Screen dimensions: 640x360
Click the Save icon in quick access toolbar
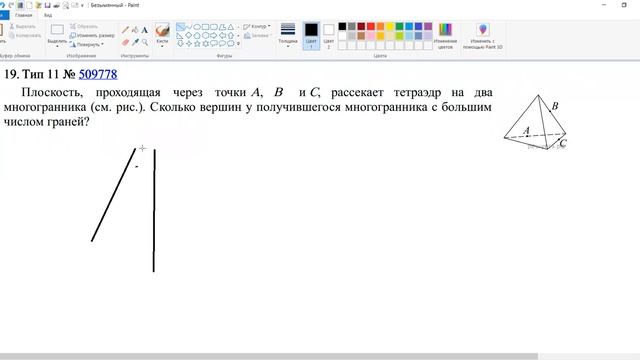coord(47,5)
